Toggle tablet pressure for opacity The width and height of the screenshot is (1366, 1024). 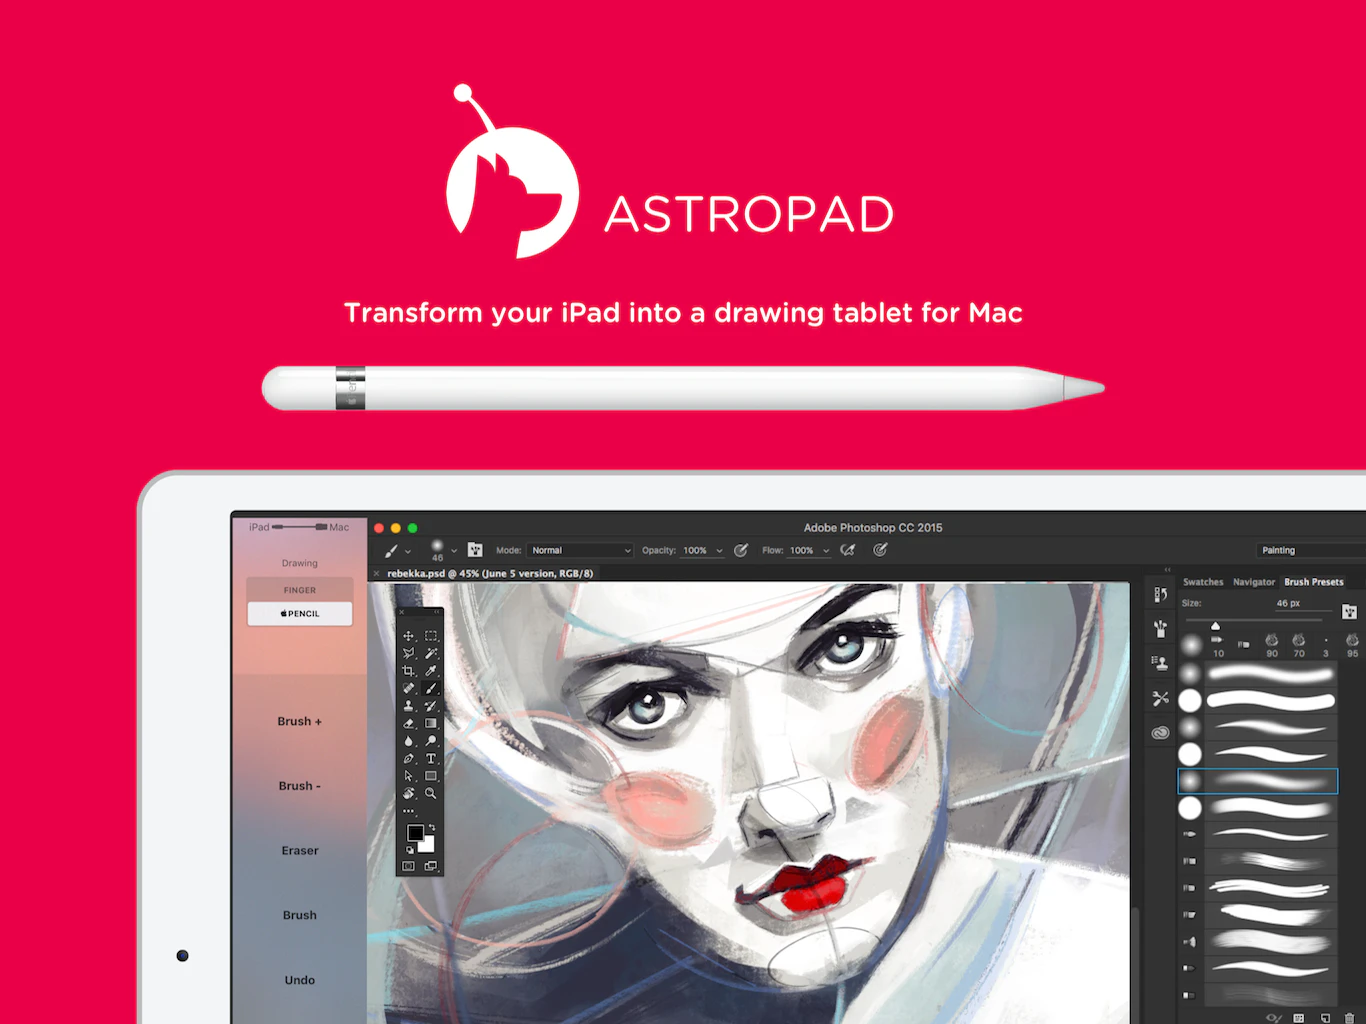click(x=741, y=550)
